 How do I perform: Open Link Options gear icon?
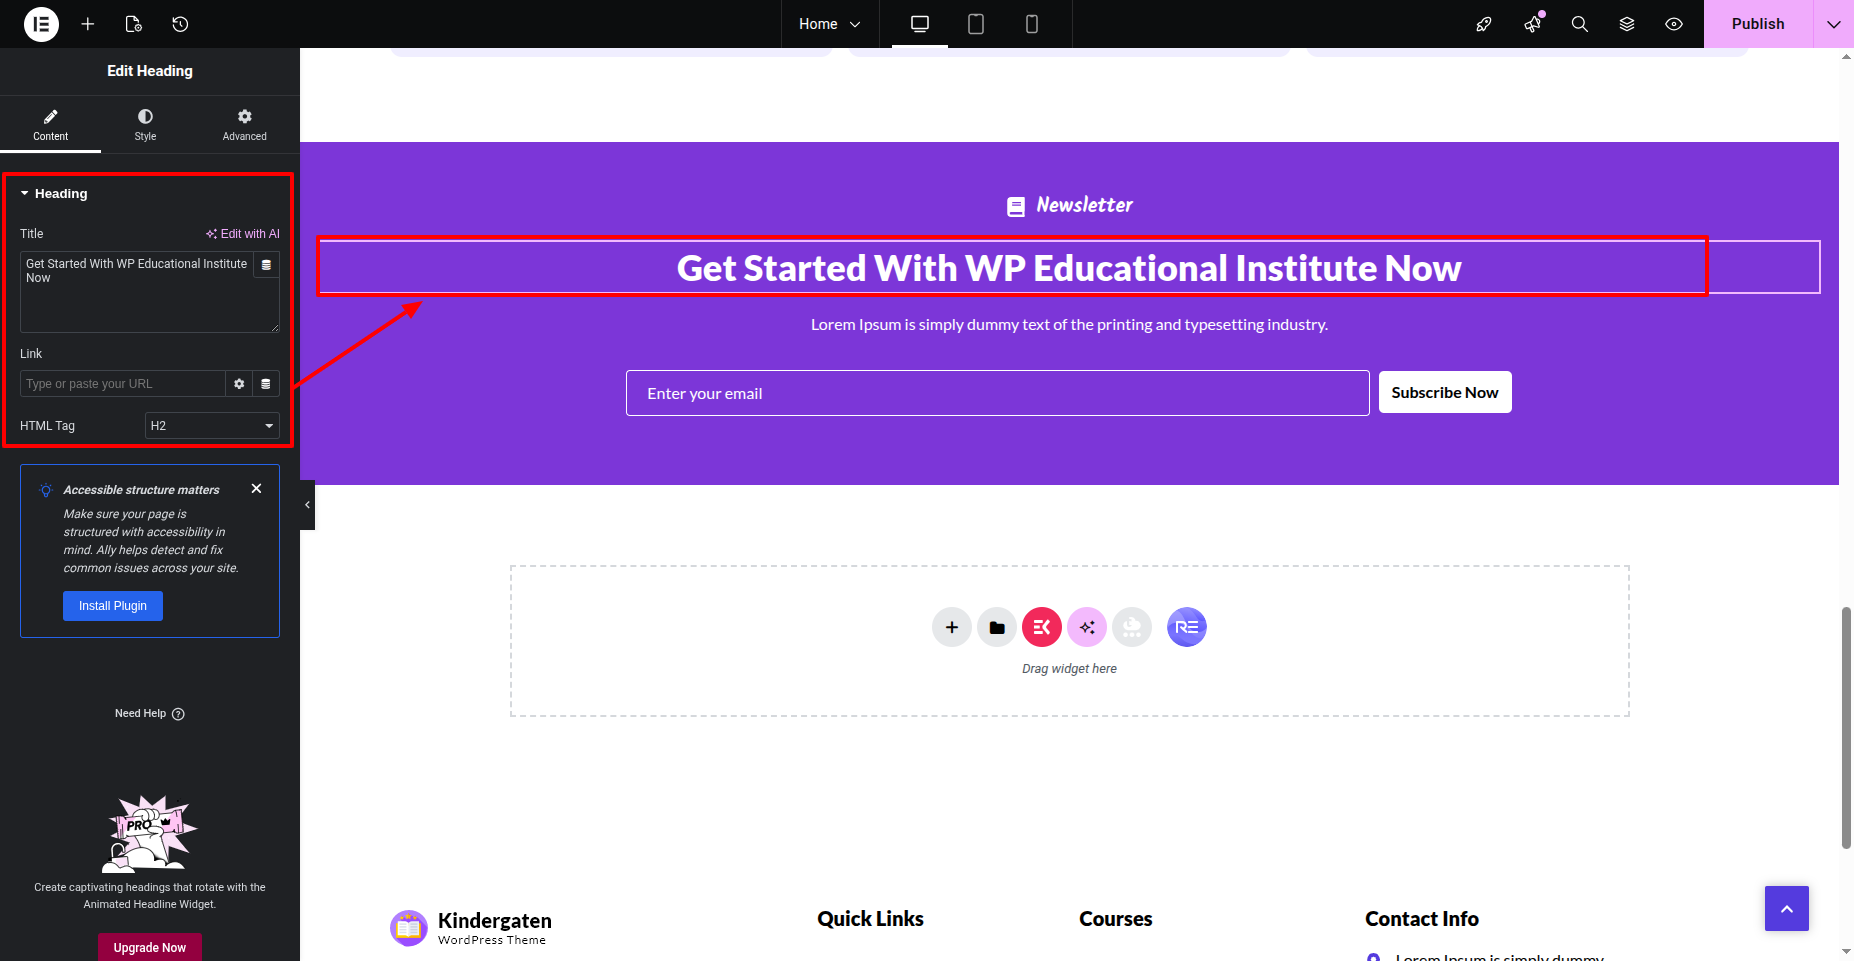point(239,384)
